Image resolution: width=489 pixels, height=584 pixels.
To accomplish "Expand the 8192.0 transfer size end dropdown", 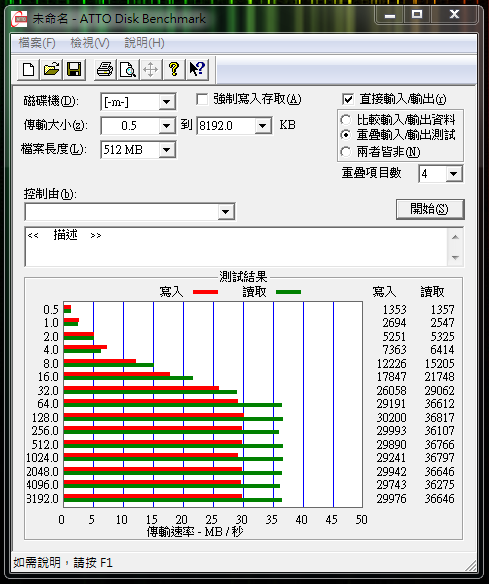I will pos(263,126).
